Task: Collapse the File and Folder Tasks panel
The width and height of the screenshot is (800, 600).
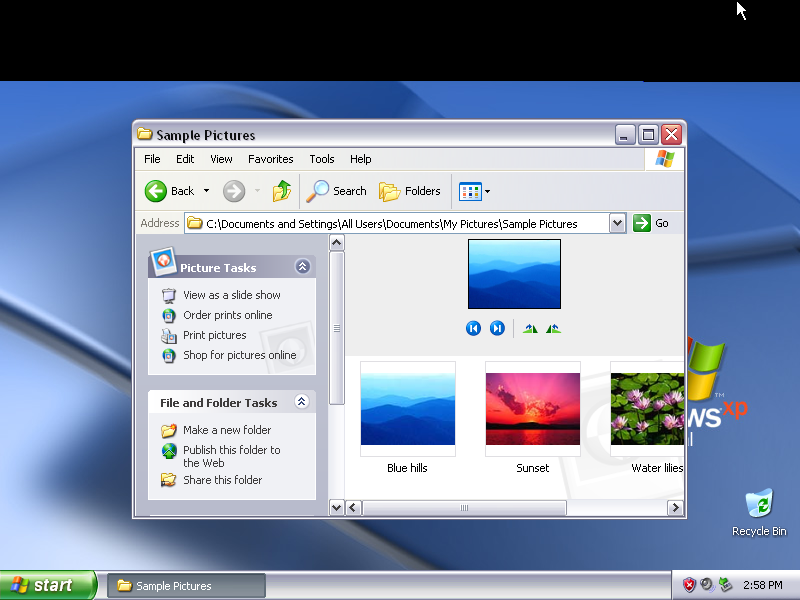Action: tap(302, 402)
